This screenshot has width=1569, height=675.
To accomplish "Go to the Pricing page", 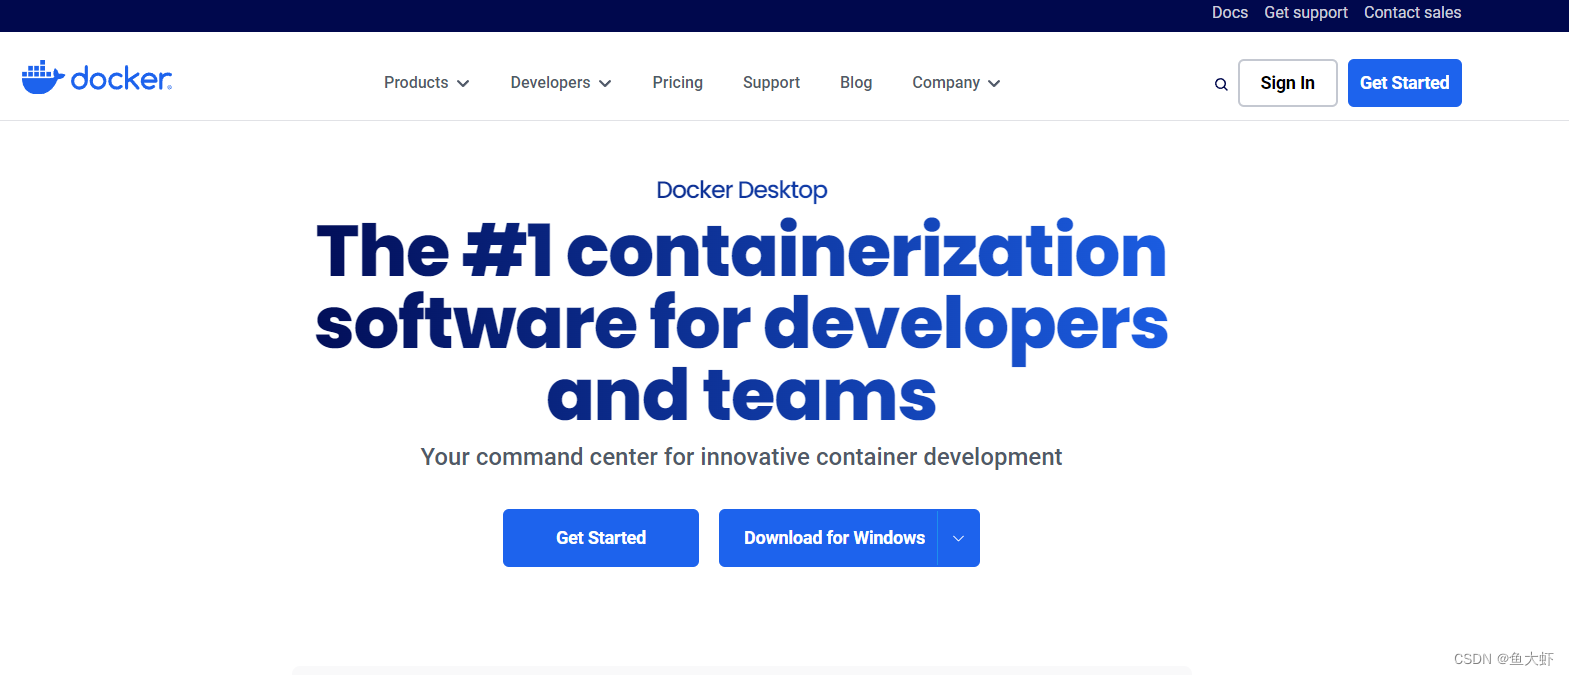I will (x=677, y=83).
